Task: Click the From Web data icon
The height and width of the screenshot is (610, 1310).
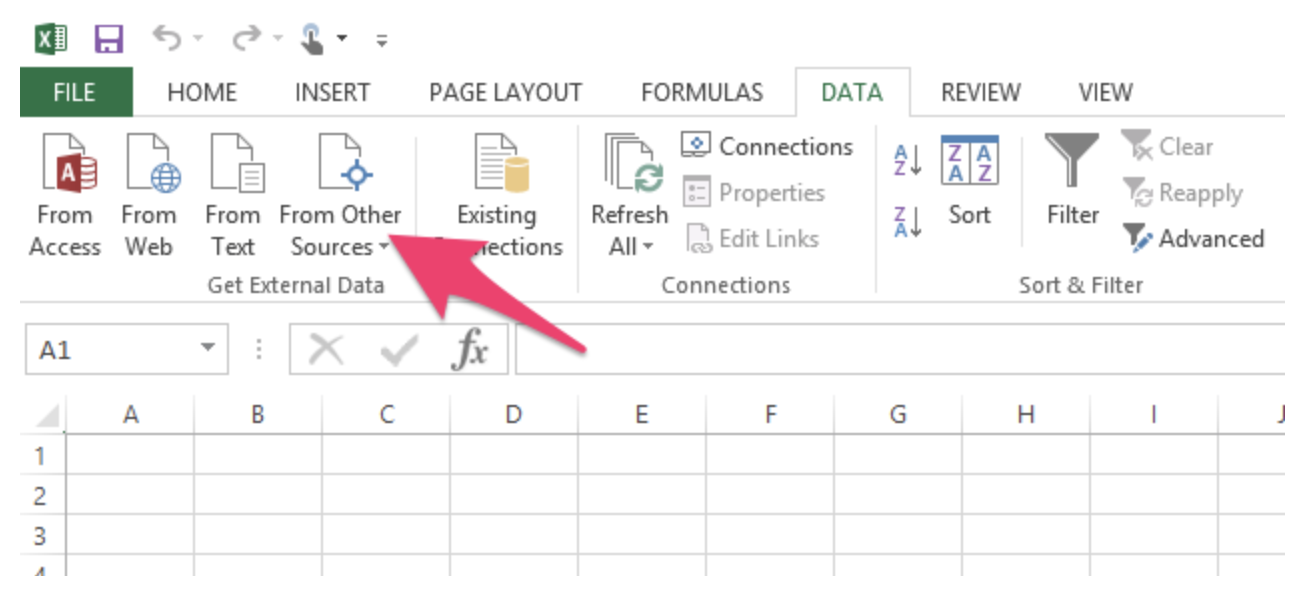Action: pyautogui.click(x=149, y=193)
